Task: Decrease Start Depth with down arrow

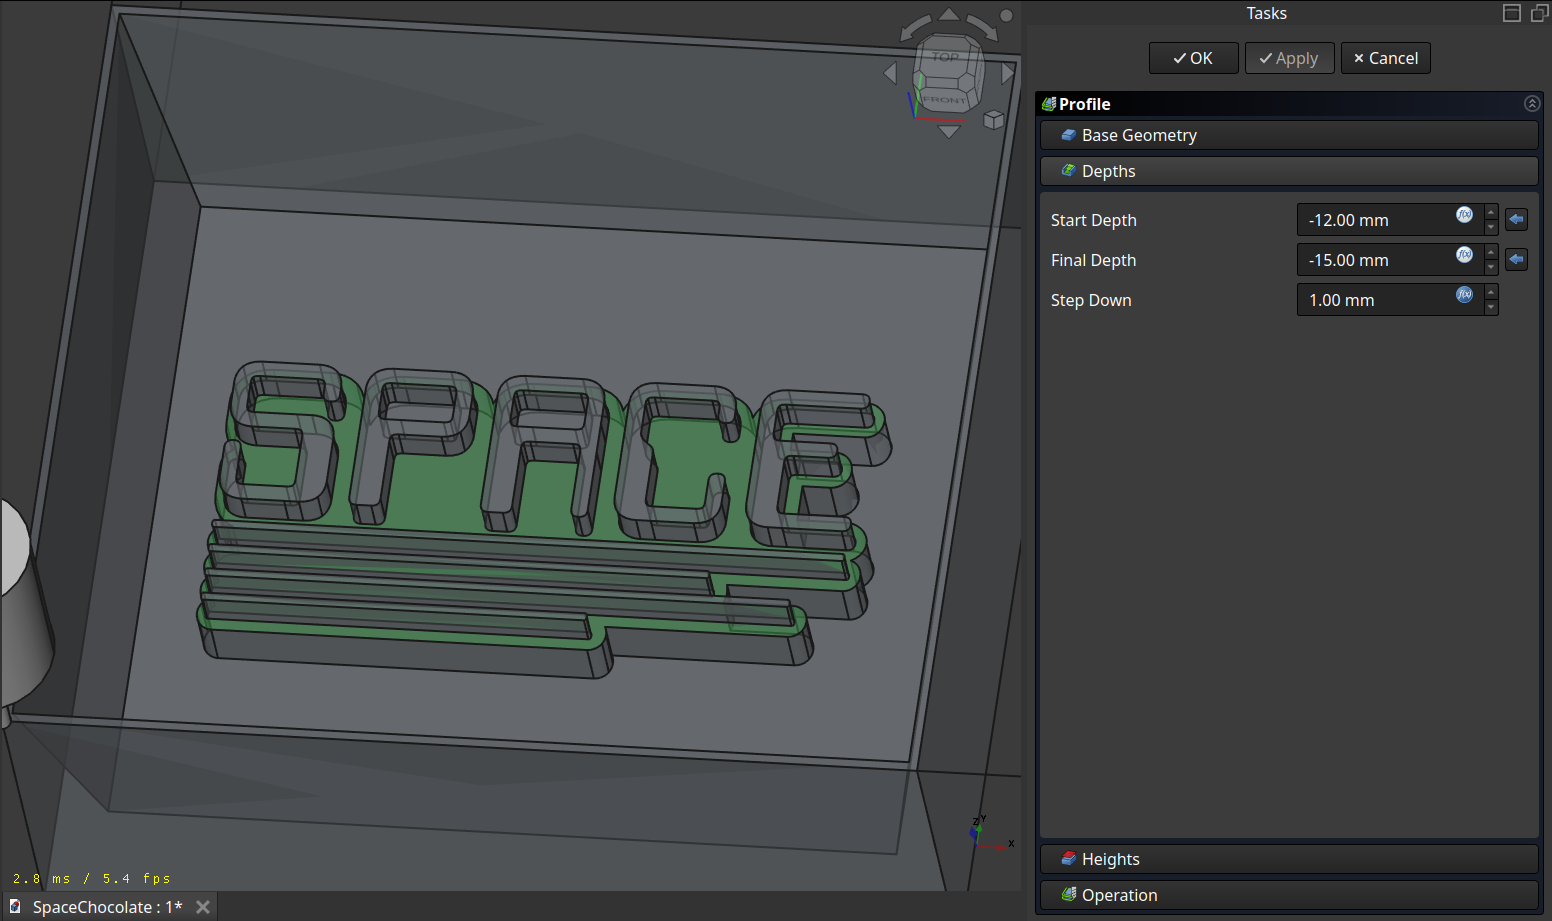Action: tap(1491, 228)
